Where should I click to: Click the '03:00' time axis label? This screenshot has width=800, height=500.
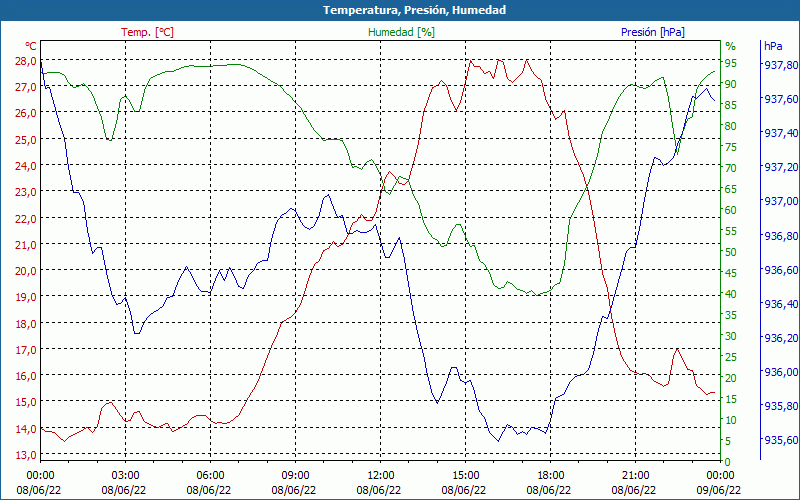126,476
